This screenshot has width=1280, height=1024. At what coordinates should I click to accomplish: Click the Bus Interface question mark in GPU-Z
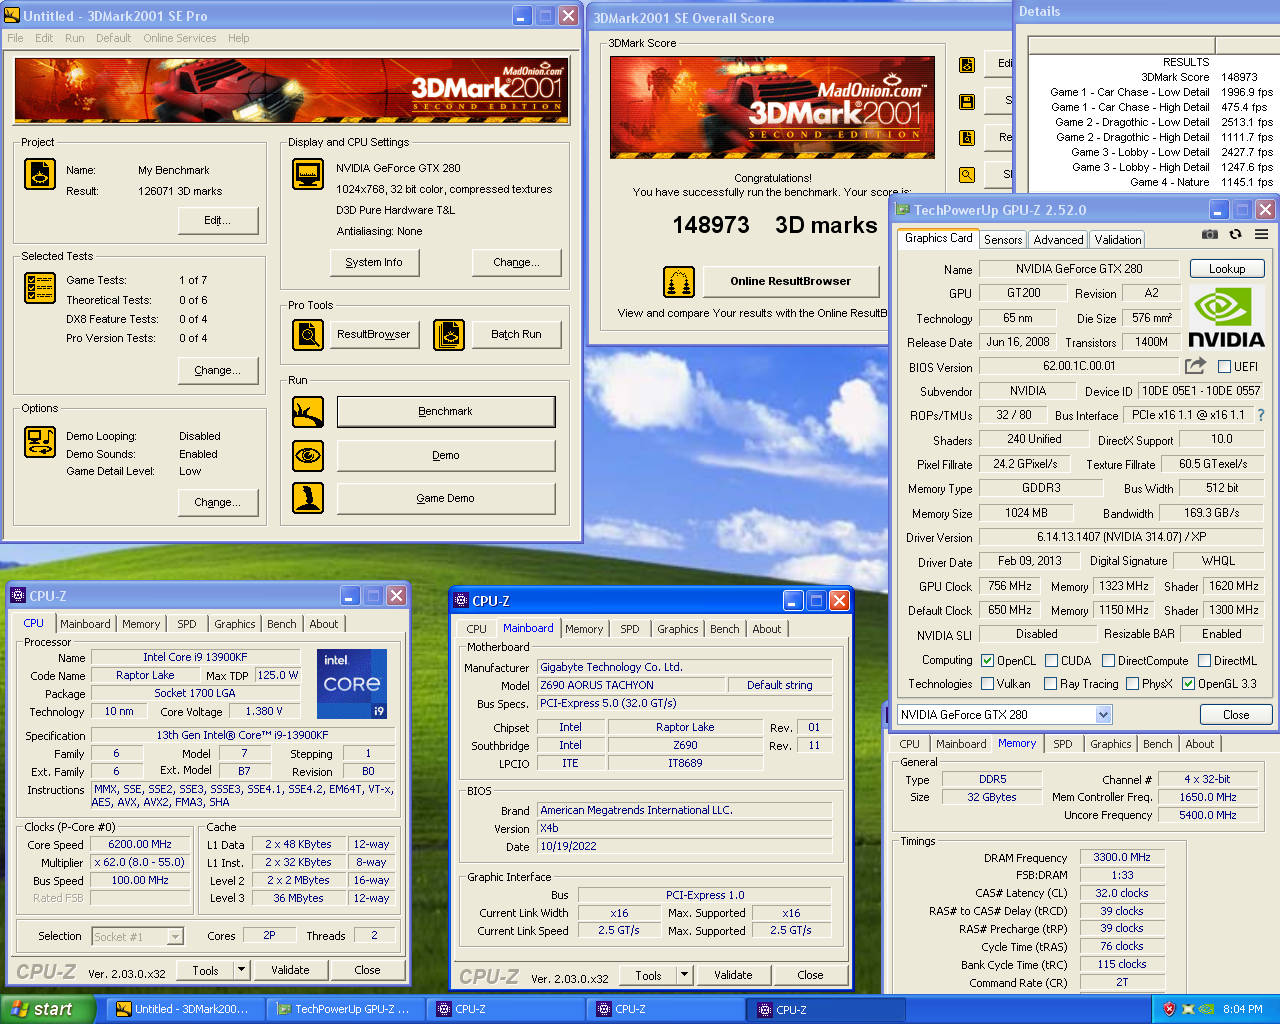pos(1260,415)
